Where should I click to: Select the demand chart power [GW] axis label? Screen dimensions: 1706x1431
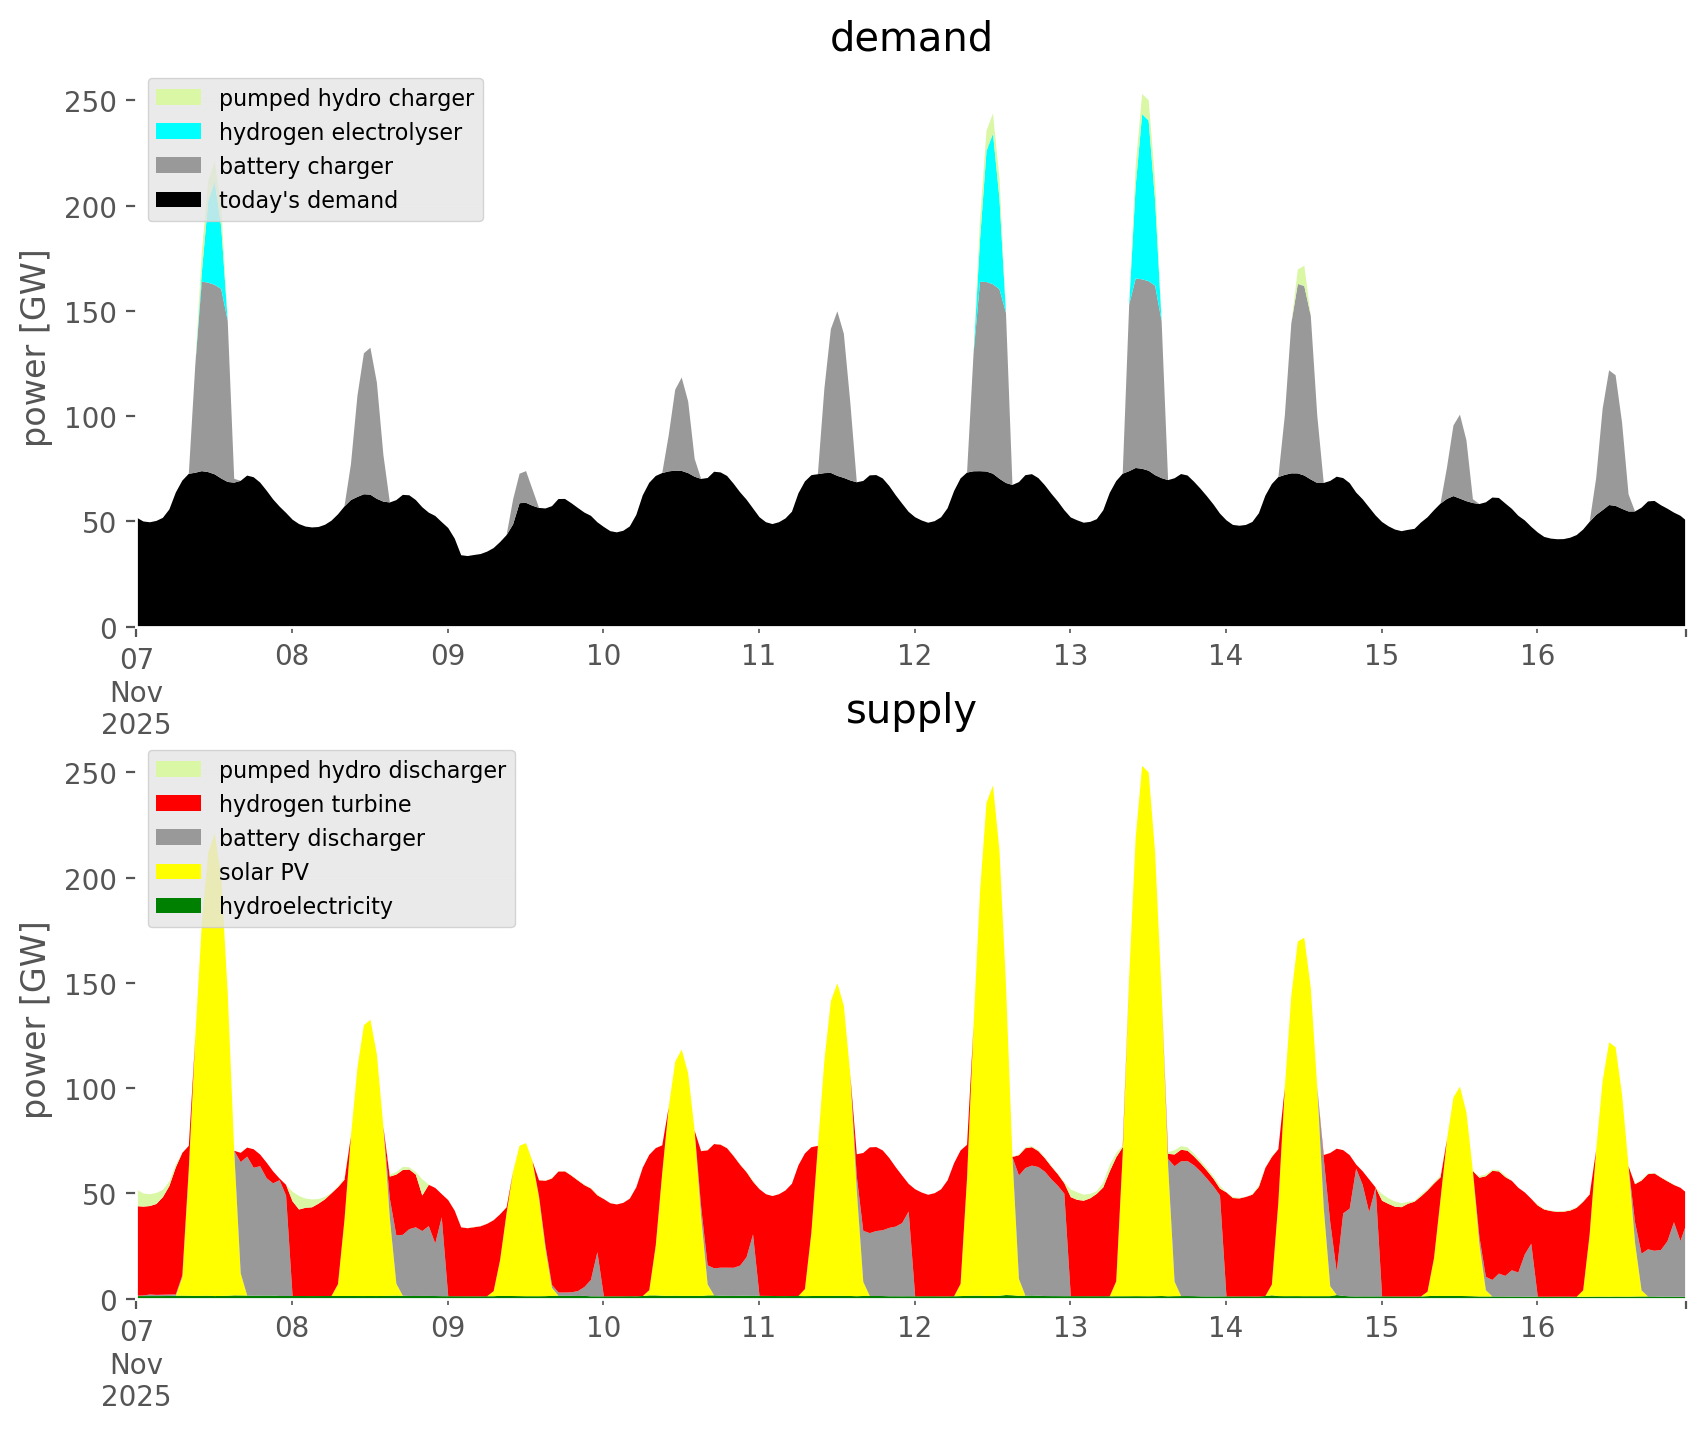pos(34,348)
